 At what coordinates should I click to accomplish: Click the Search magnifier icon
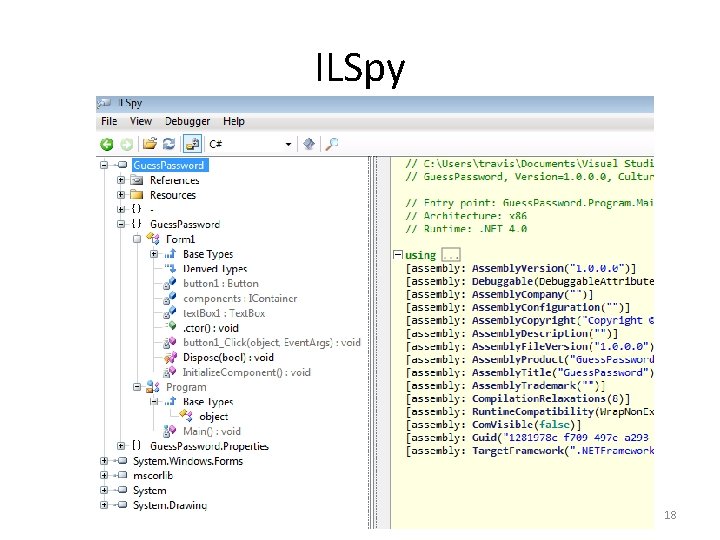click(331, 144)
